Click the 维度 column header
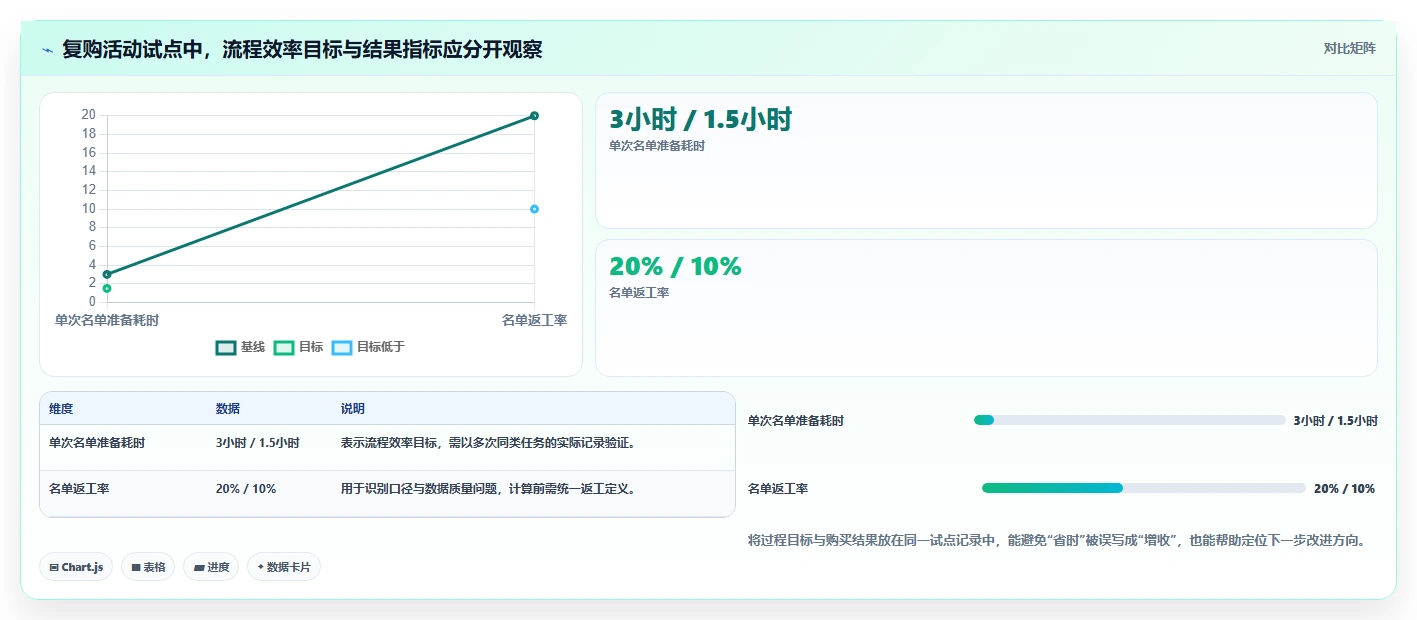Viewport: 1417px width, 620px height. point(61,409)
